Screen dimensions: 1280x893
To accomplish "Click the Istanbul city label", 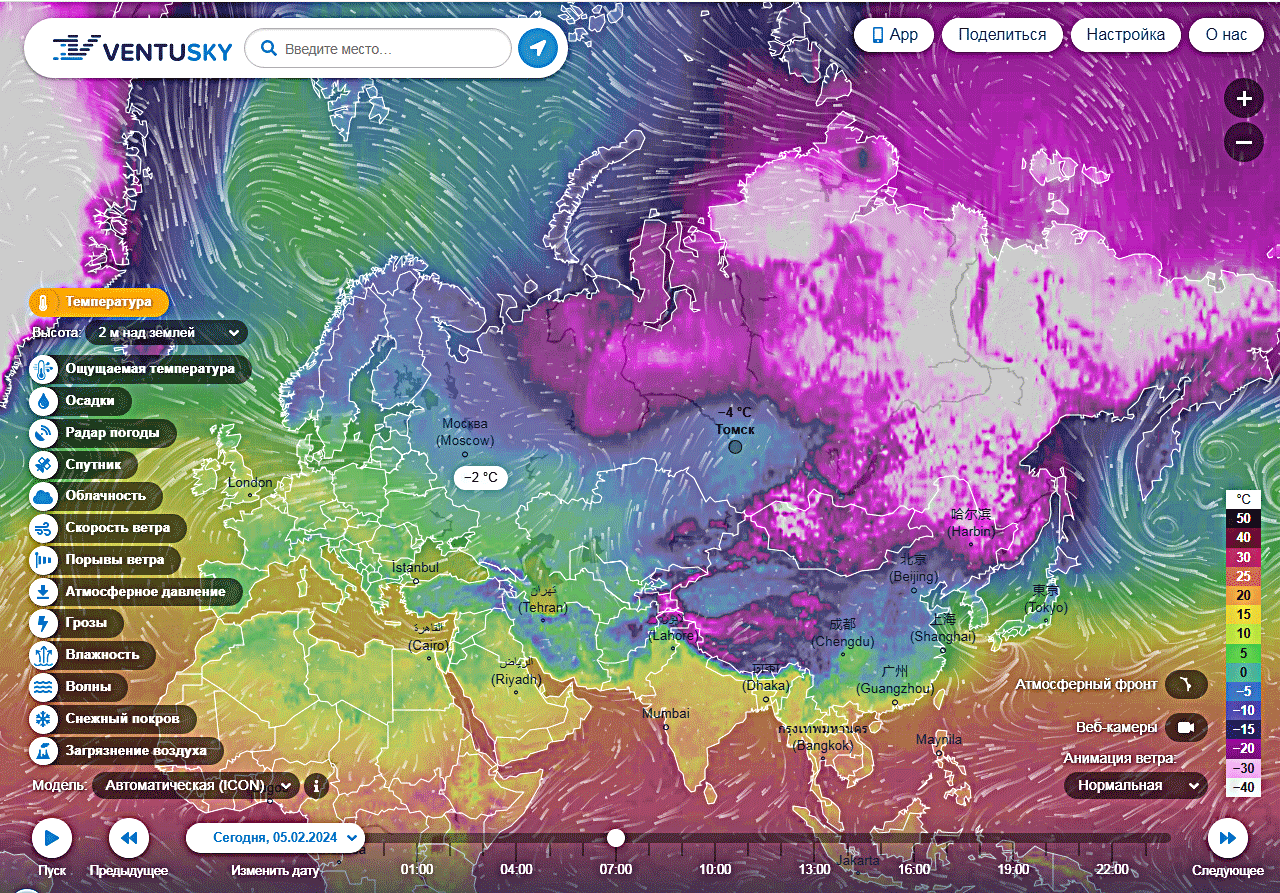I will pyautogui.click(x=415, y=568).
